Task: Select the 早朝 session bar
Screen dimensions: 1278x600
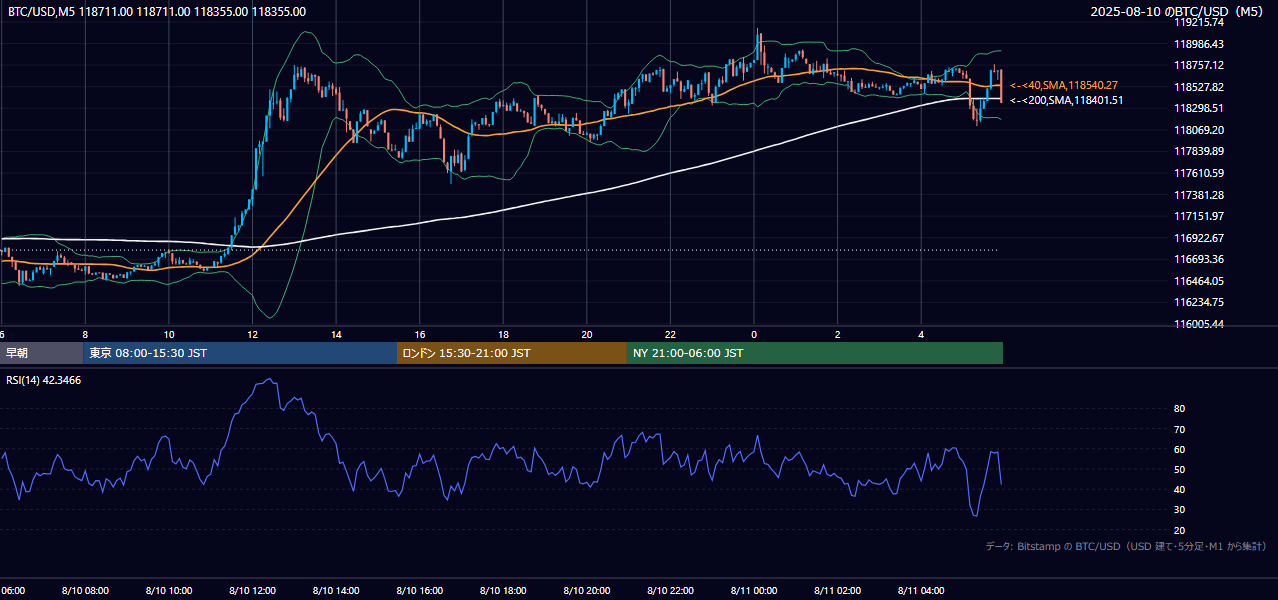Action: (x=42, y=353)
